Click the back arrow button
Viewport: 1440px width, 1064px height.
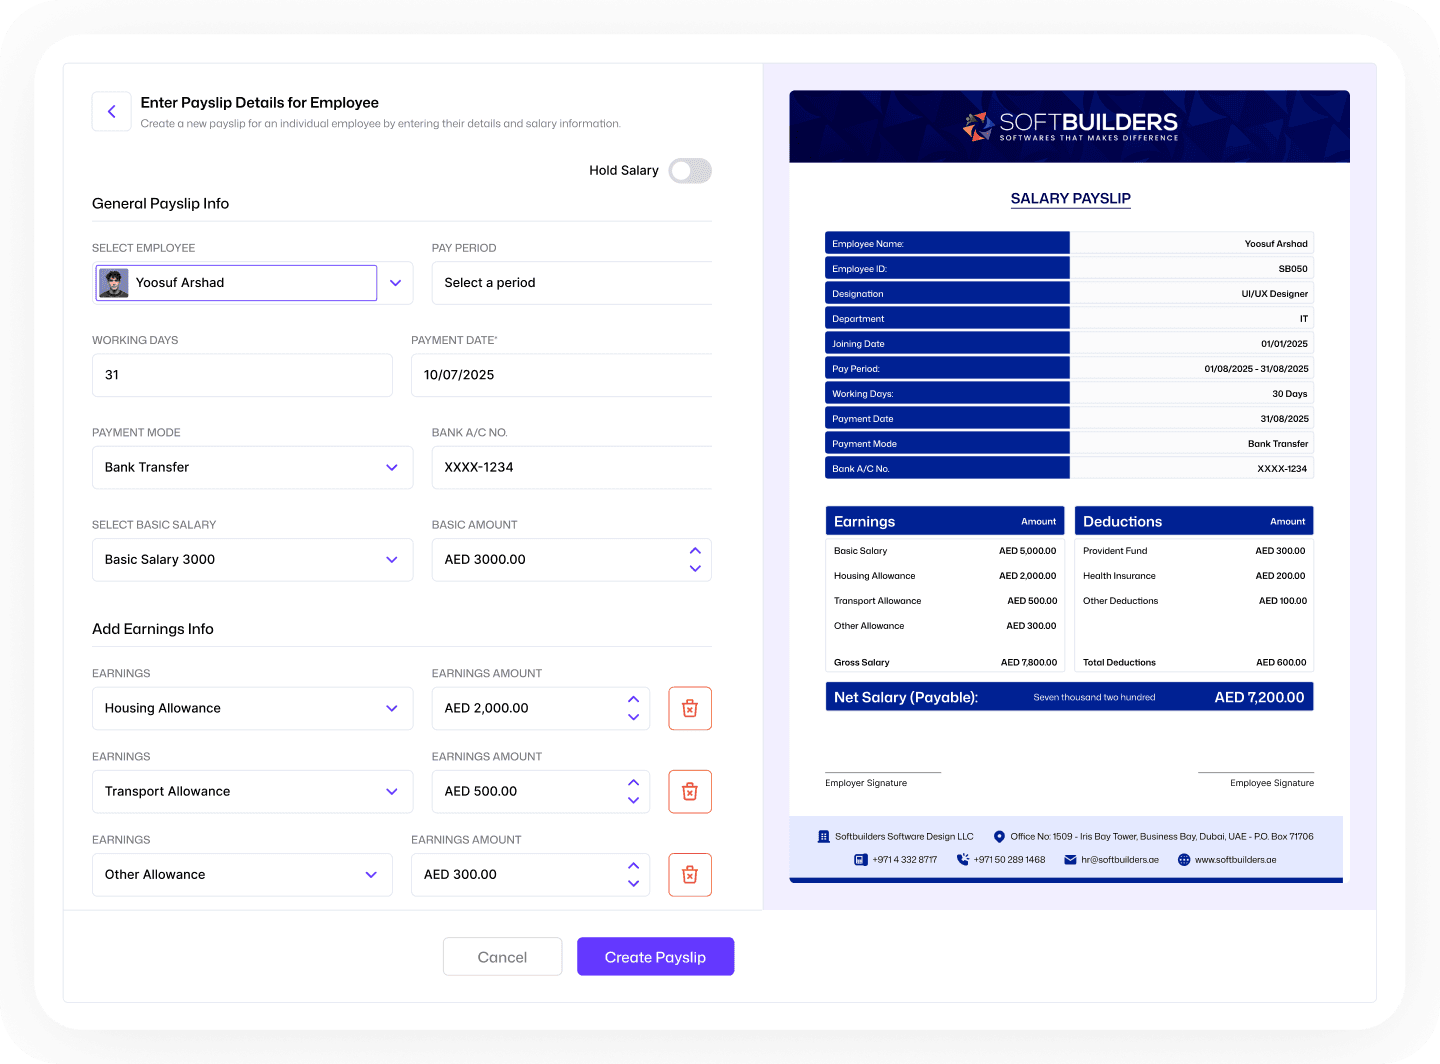coord(112,112)
